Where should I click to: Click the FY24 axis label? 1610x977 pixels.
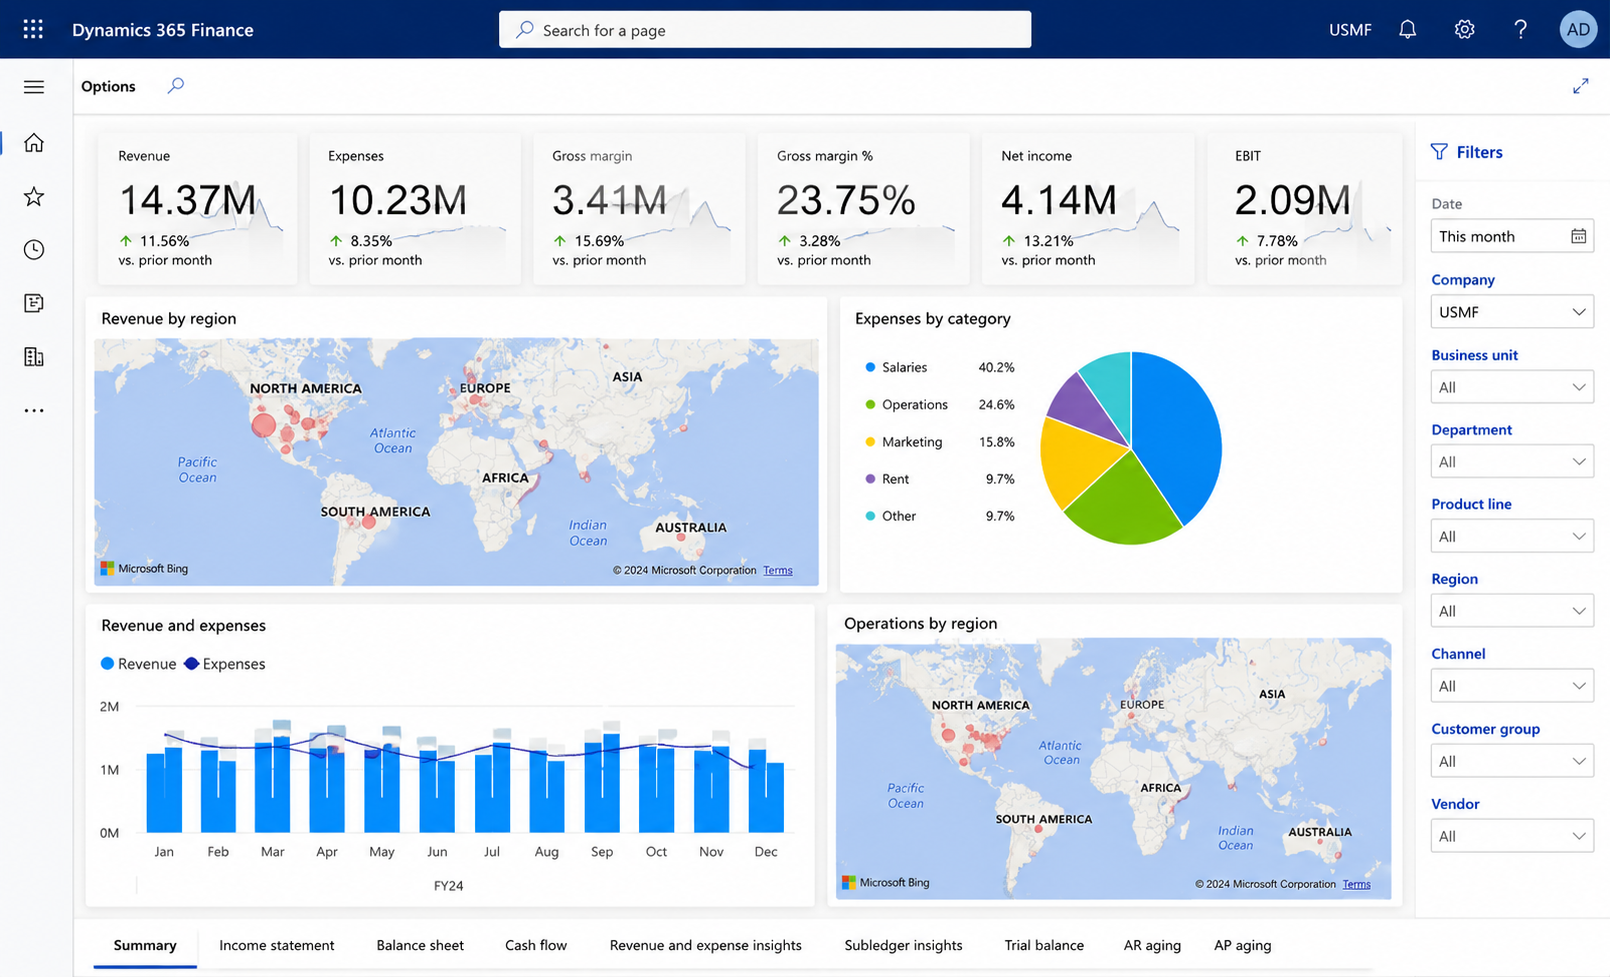[x=448, y=886]
